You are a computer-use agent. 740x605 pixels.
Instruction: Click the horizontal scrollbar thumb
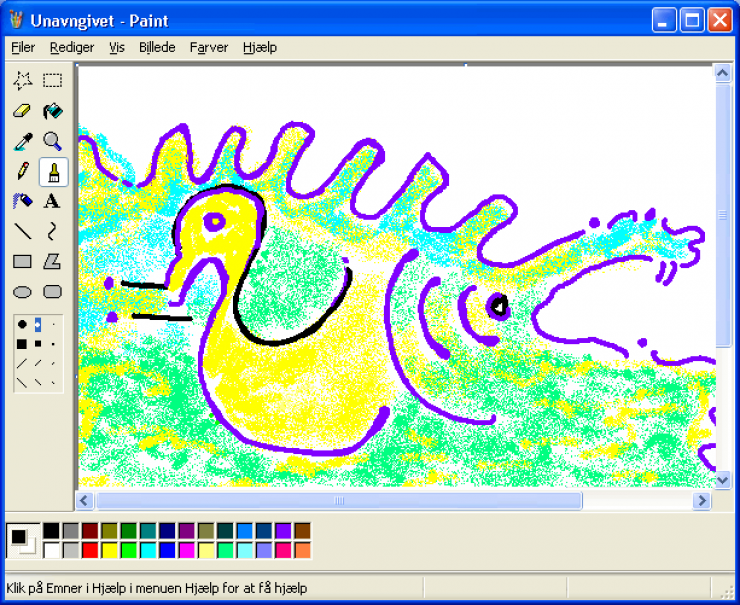[x=339, y=500]
